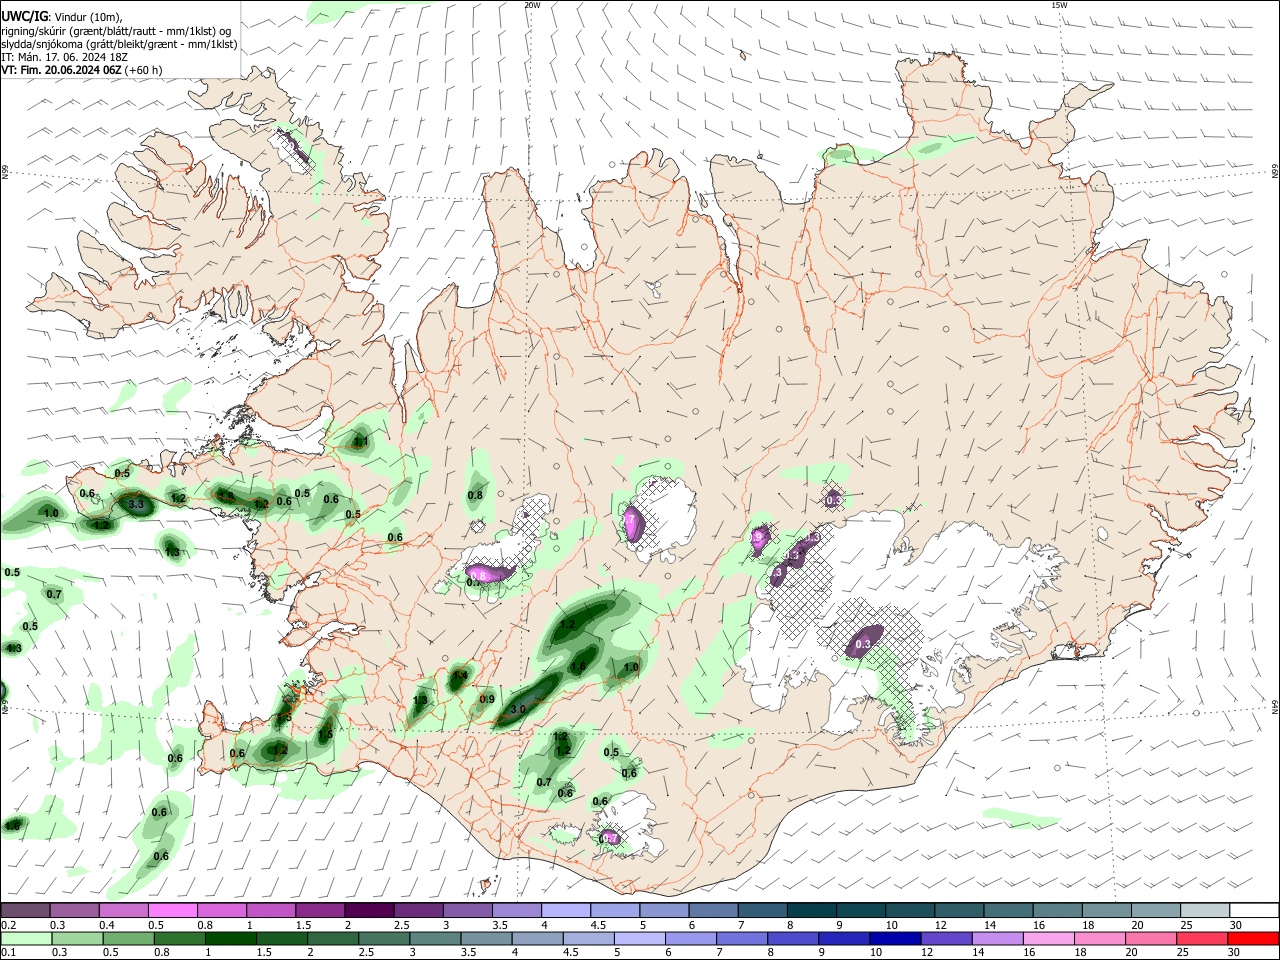
Task: Select the '3.3' rain value on Snæfellsnes
Action: (x=137, y=505)
